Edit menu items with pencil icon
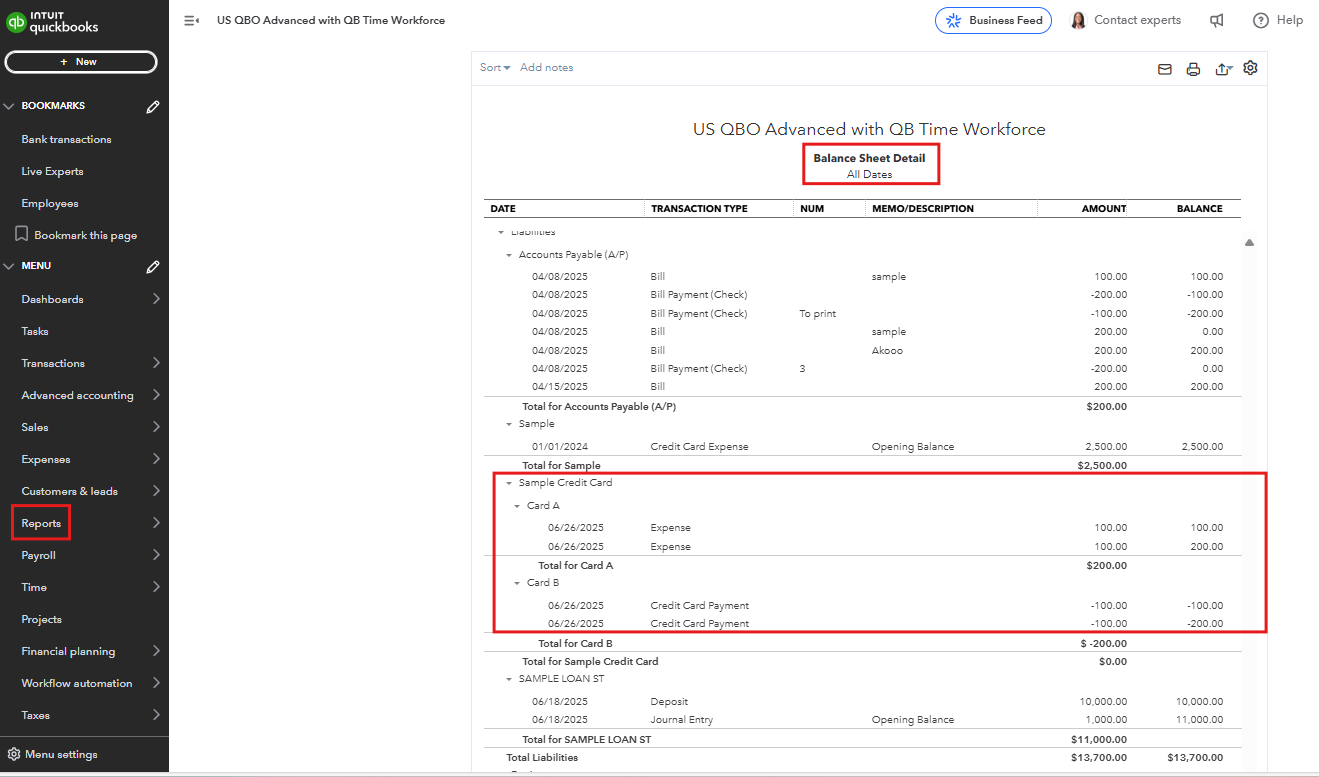Viewport: 1319px width, 777px height. [x=153, y=267]
